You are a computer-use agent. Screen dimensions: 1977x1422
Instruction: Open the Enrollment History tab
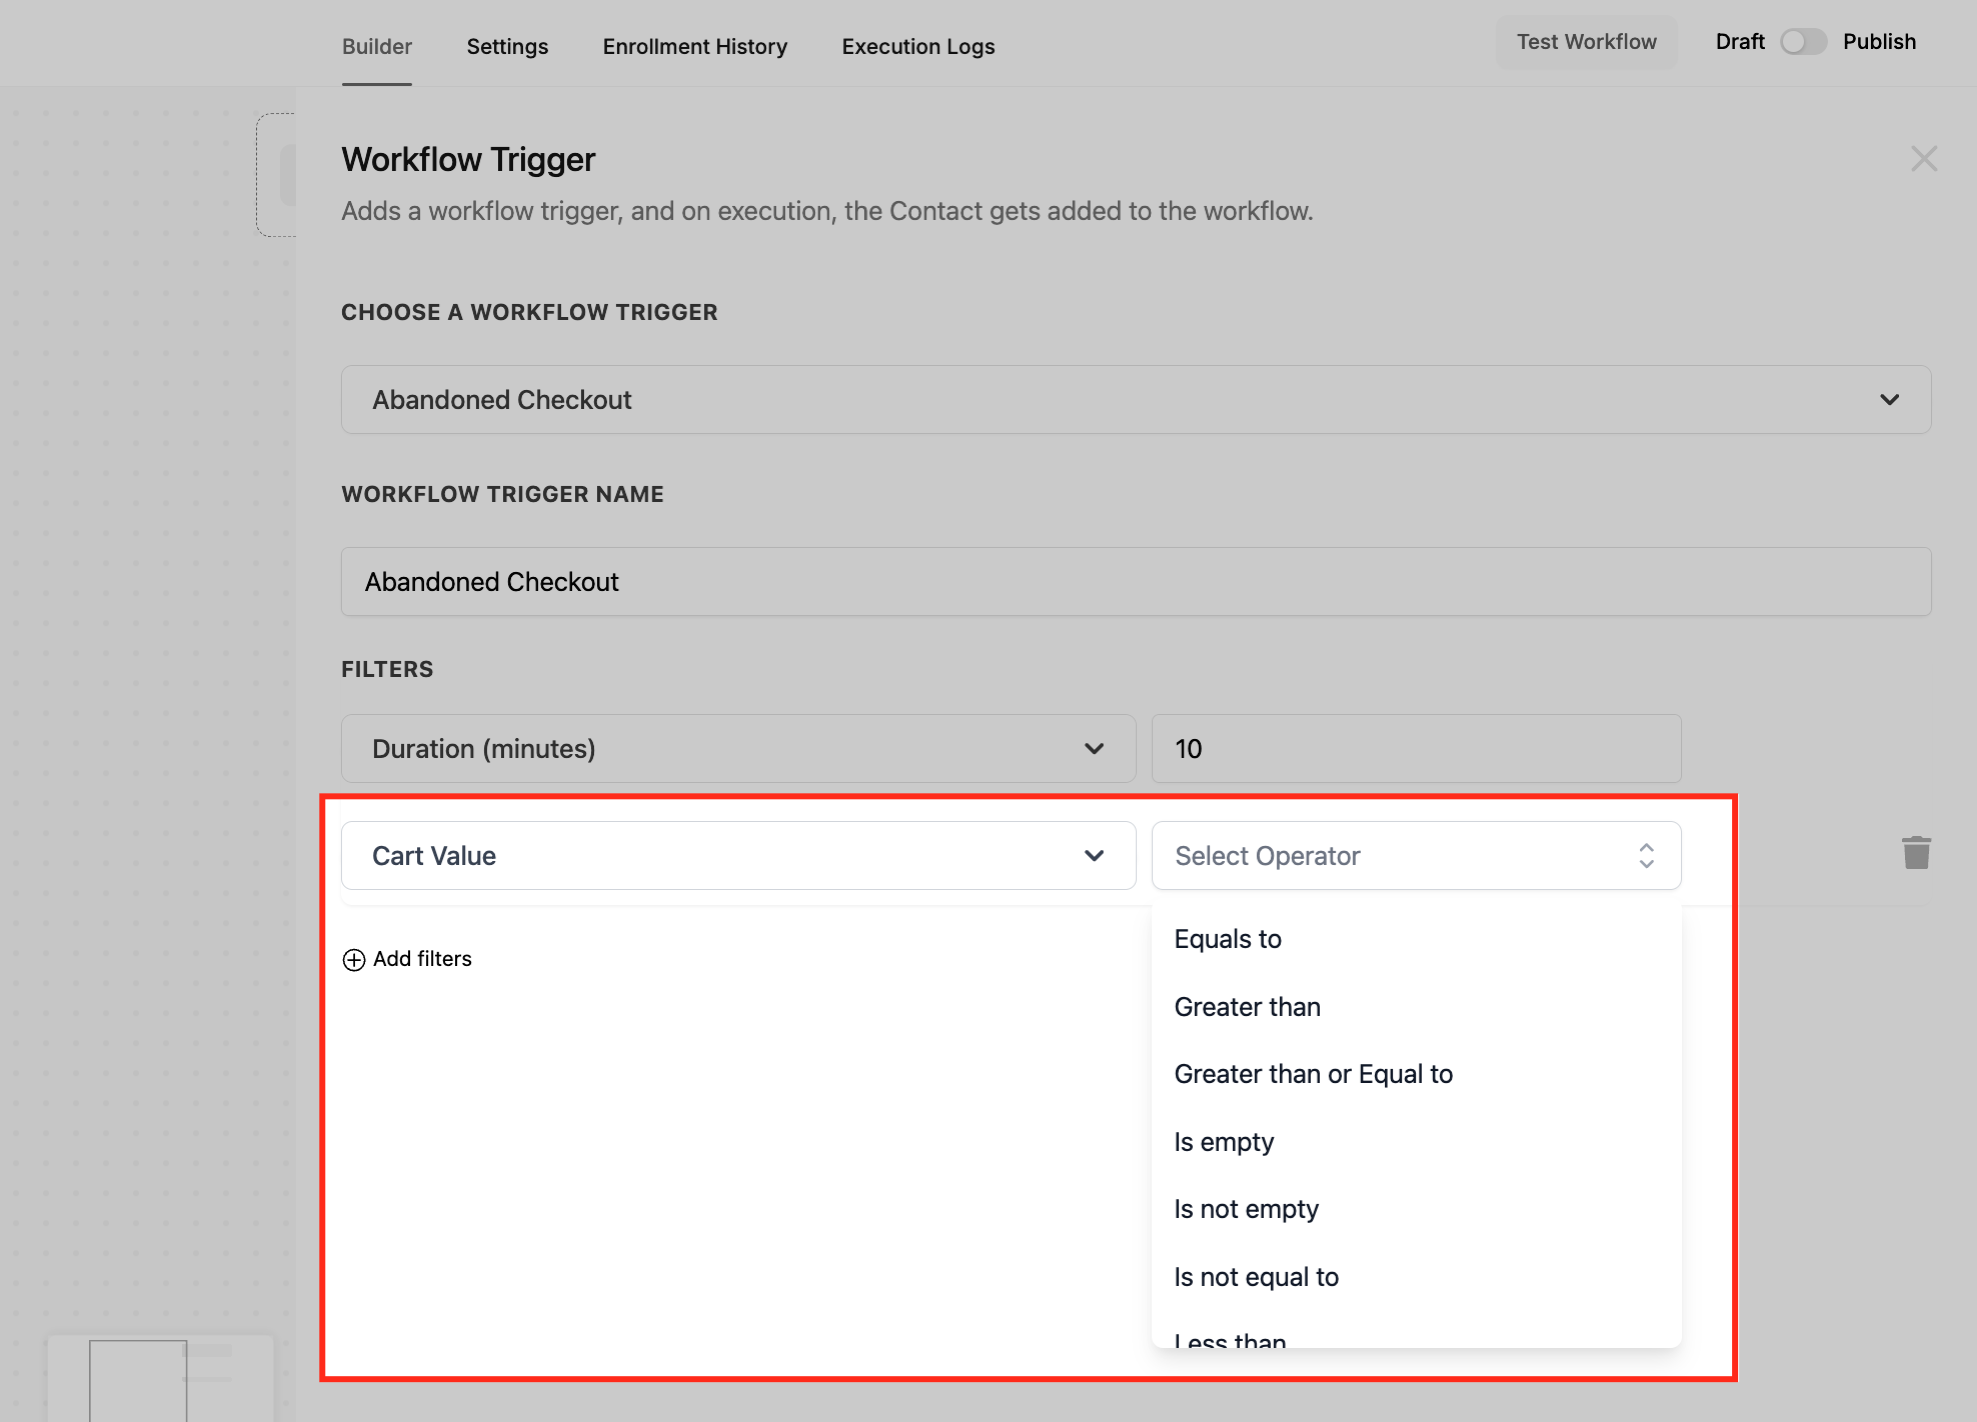coord(694,47)
